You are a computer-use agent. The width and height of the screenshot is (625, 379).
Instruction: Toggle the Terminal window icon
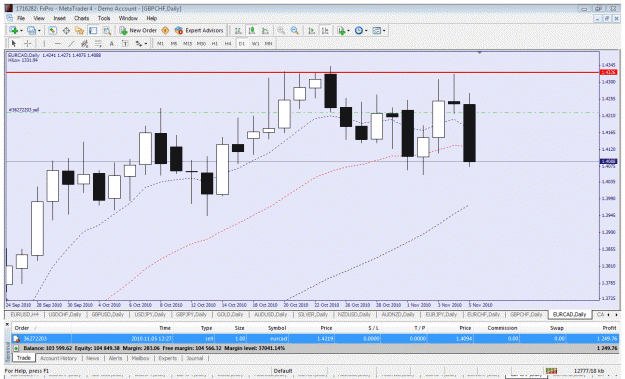pos(93,31)
